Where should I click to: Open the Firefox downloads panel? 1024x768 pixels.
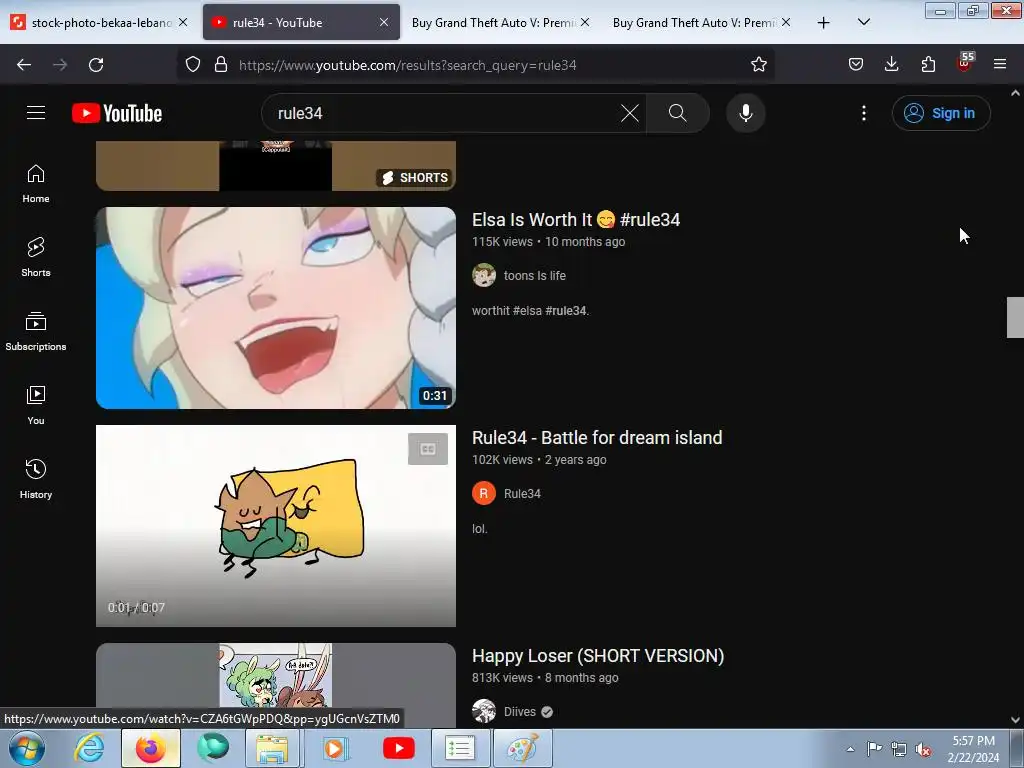tap(891, 65)
